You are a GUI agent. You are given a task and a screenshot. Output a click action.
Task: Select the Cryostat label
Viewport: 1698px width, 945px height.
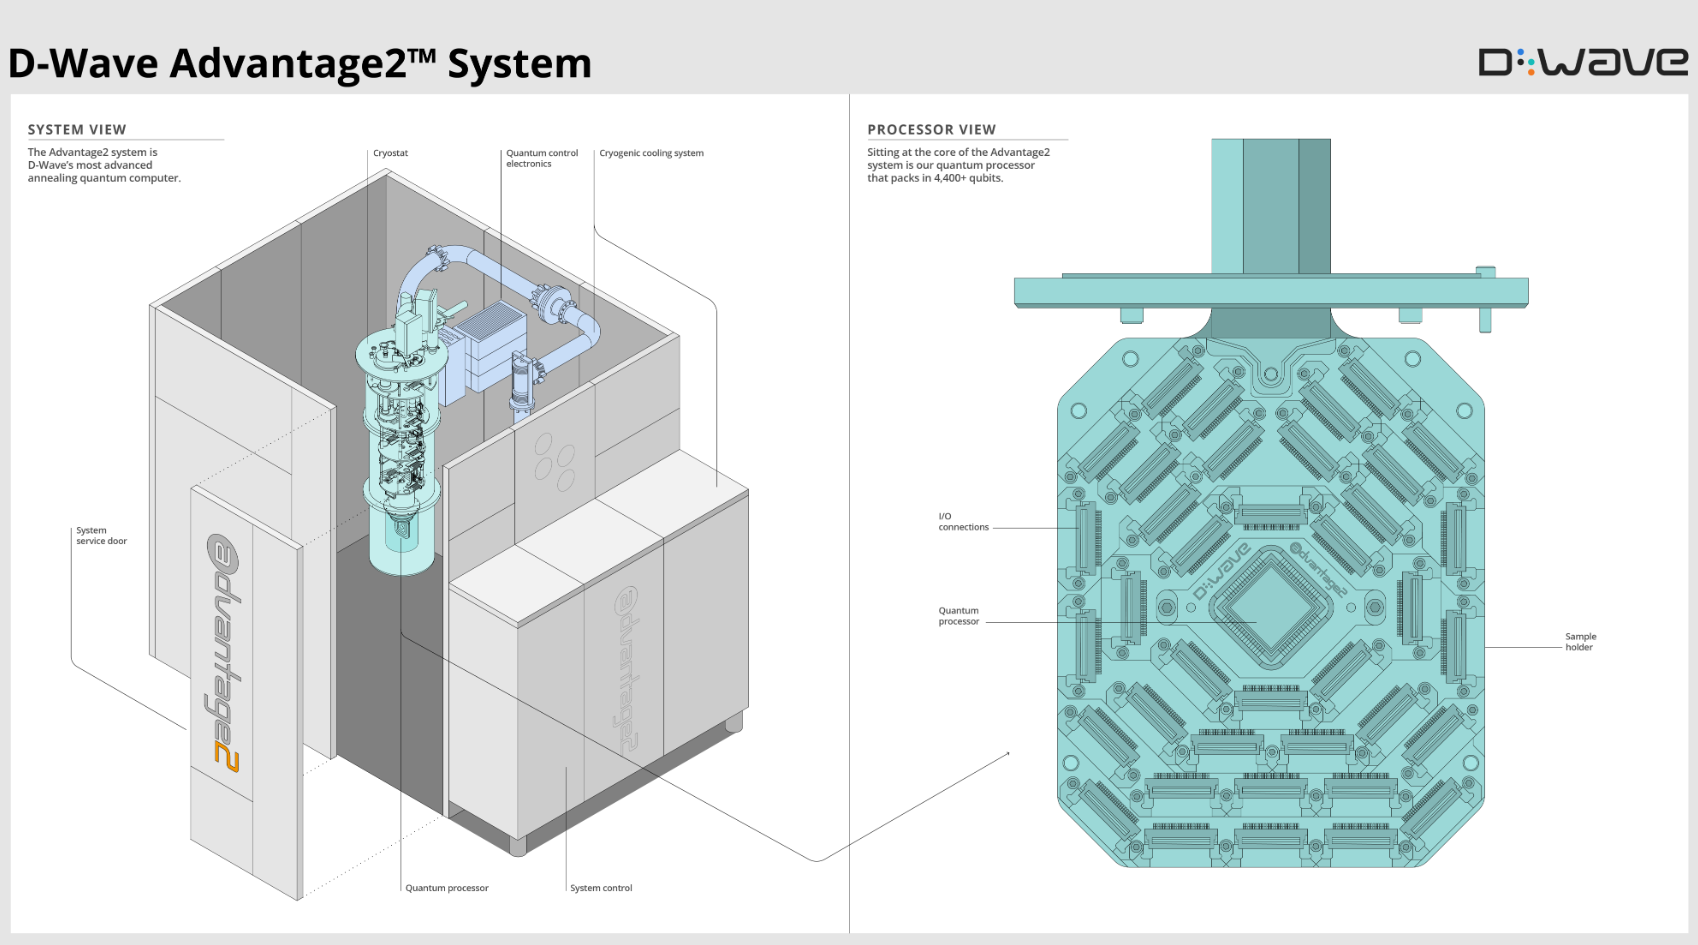(390, 153)
